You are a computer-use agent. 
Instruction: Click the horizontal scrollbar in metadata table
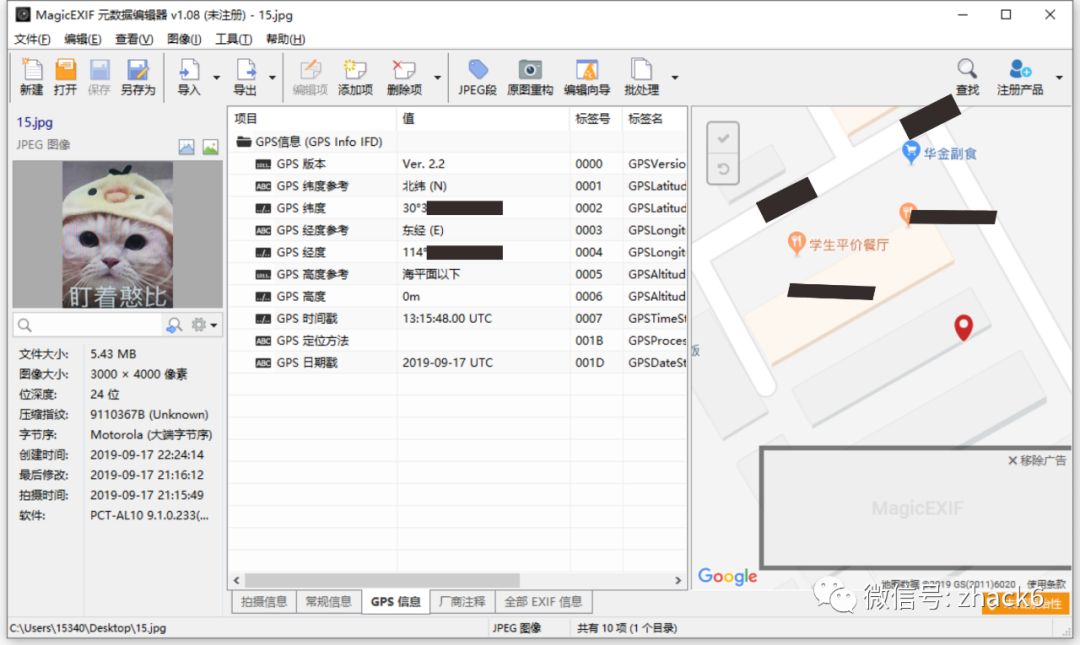[382, 580]
